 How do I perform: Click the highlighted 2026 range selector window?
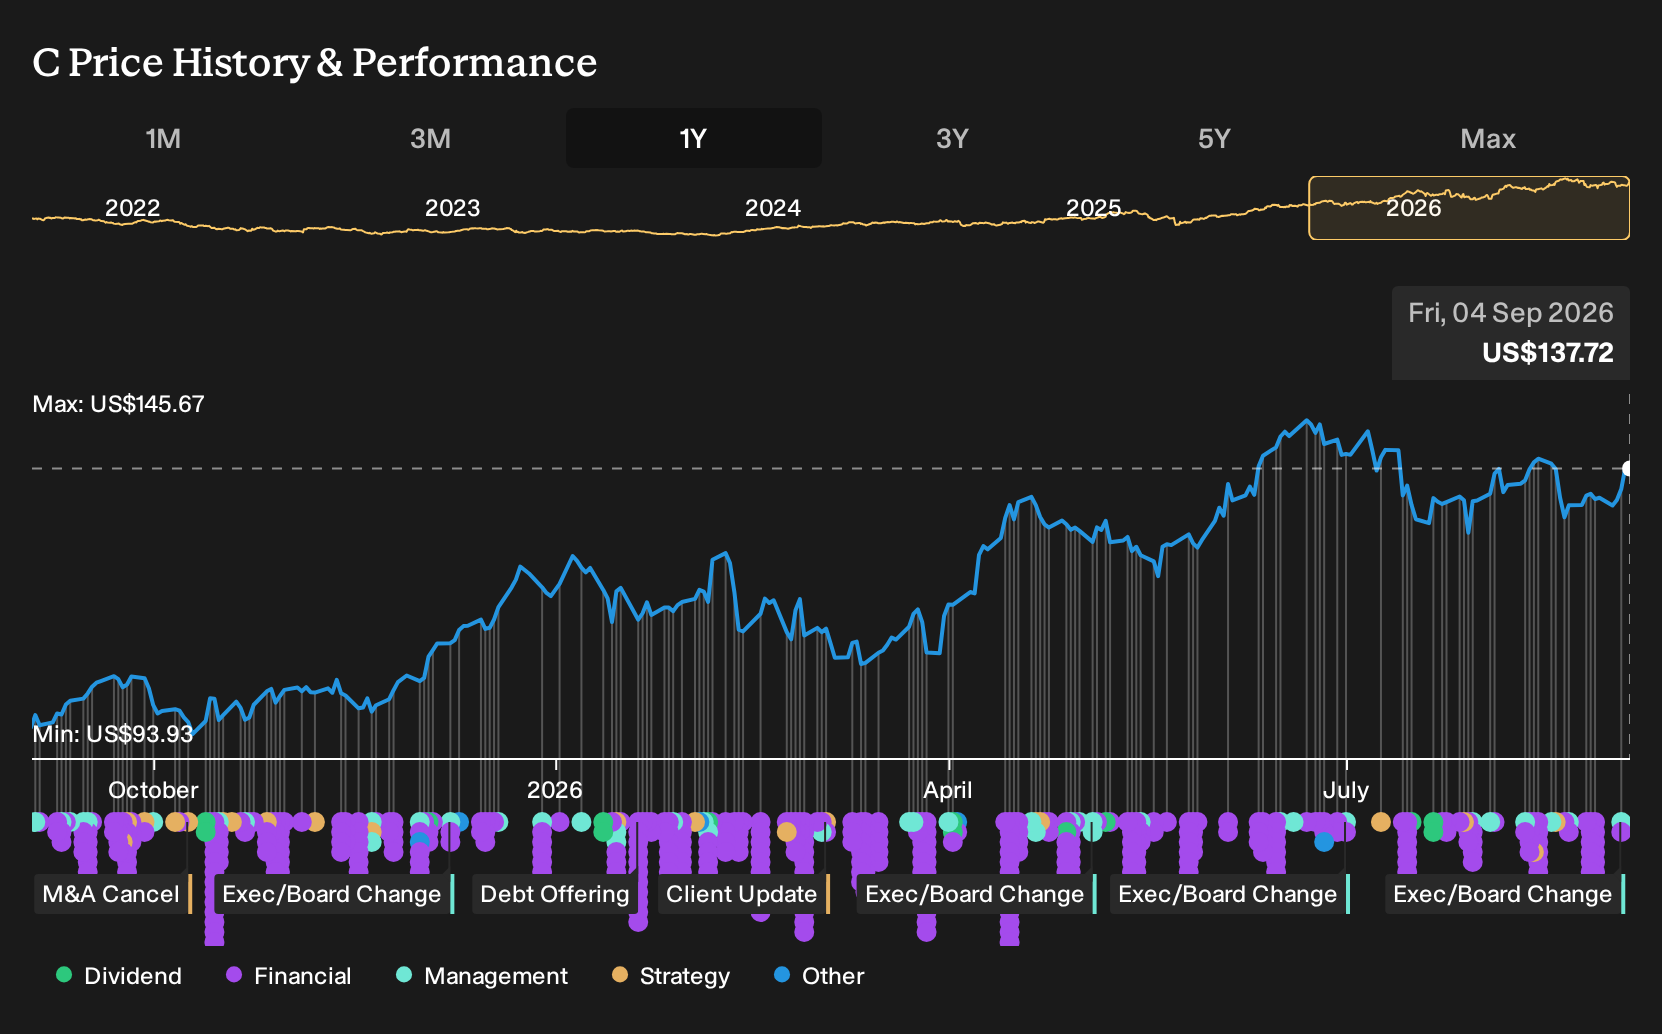[x=1469, y=208]
